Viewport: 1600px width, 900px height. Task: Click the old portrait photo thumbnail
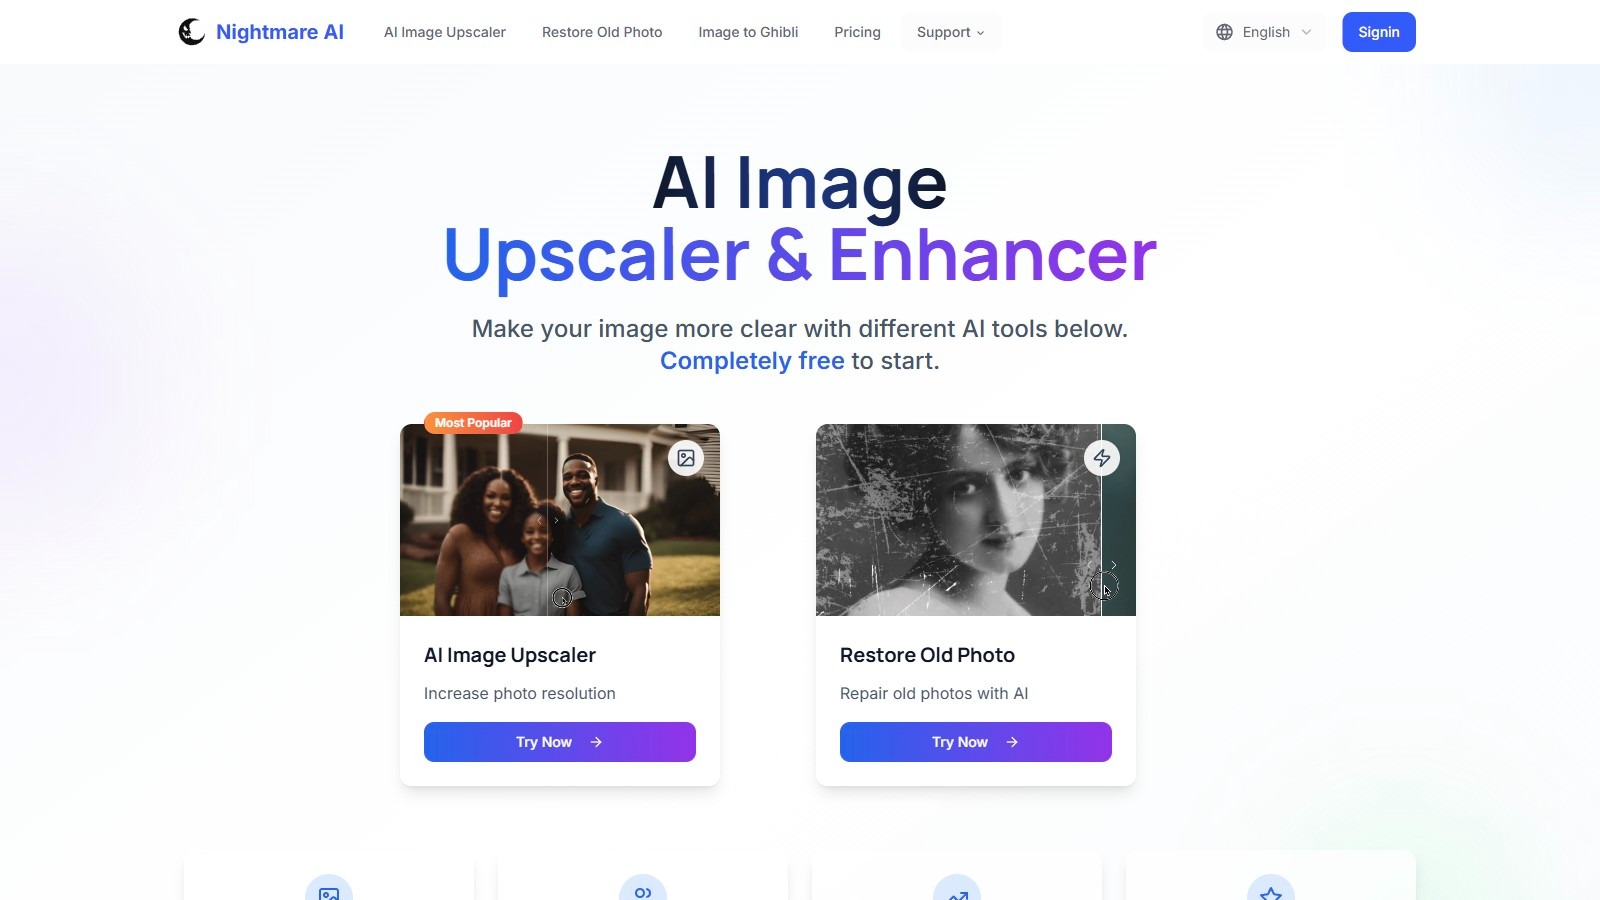coord(976,520)
